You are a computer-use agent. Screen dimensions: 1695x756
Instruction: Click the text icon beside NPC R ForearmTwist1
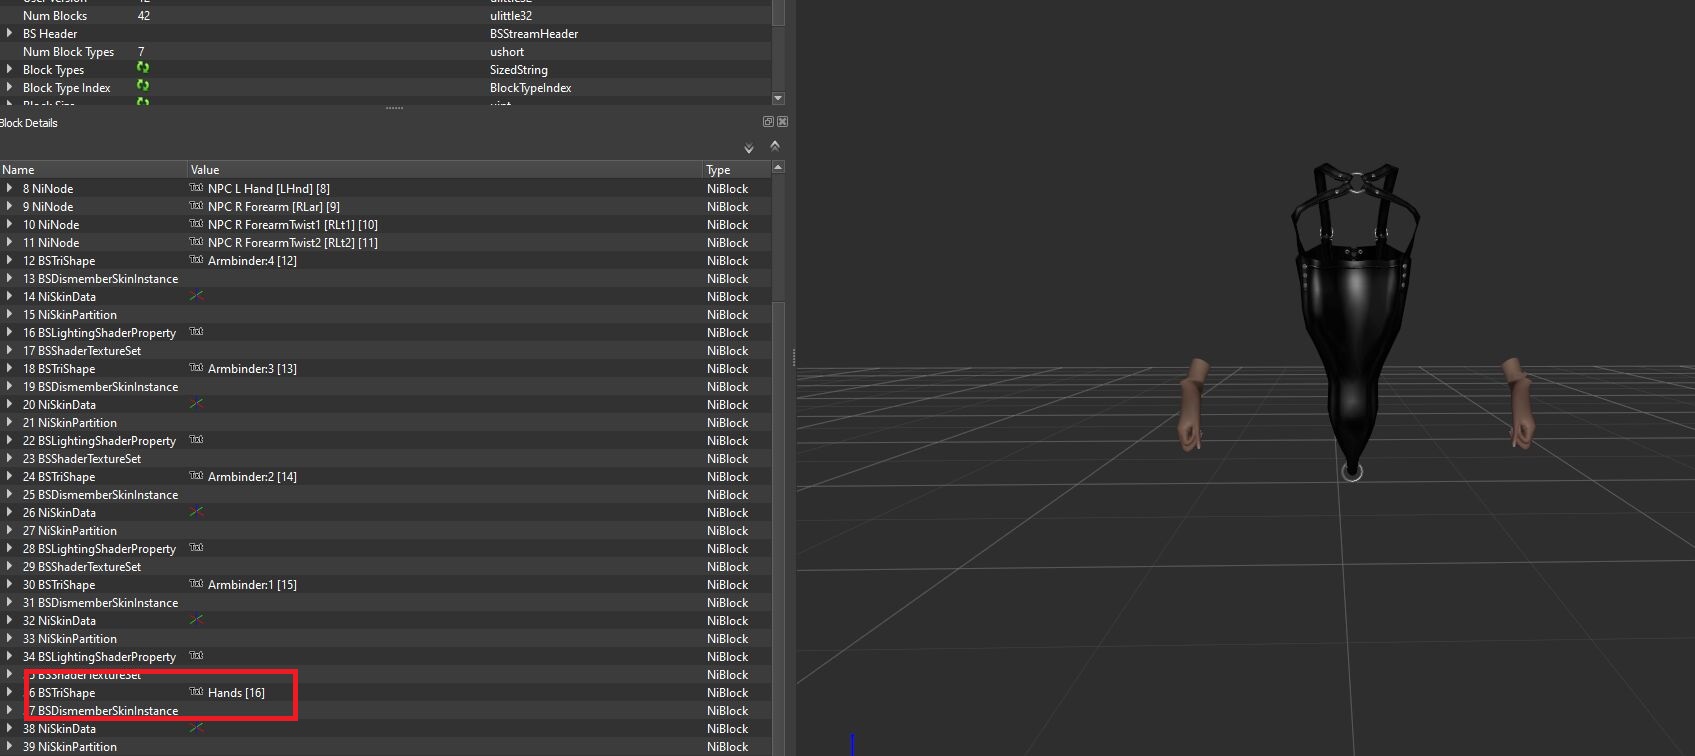pos(196,223)
